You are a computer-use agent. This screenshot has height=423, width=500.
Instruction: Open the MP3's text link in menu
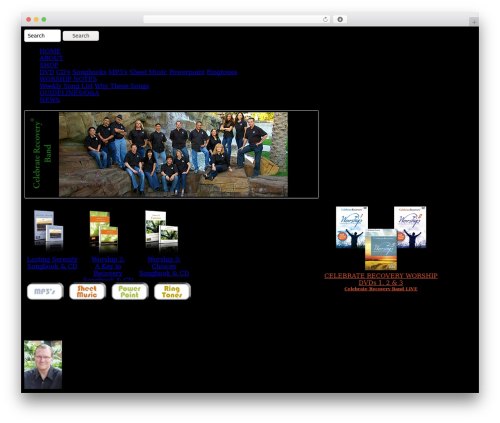[118, 72]
